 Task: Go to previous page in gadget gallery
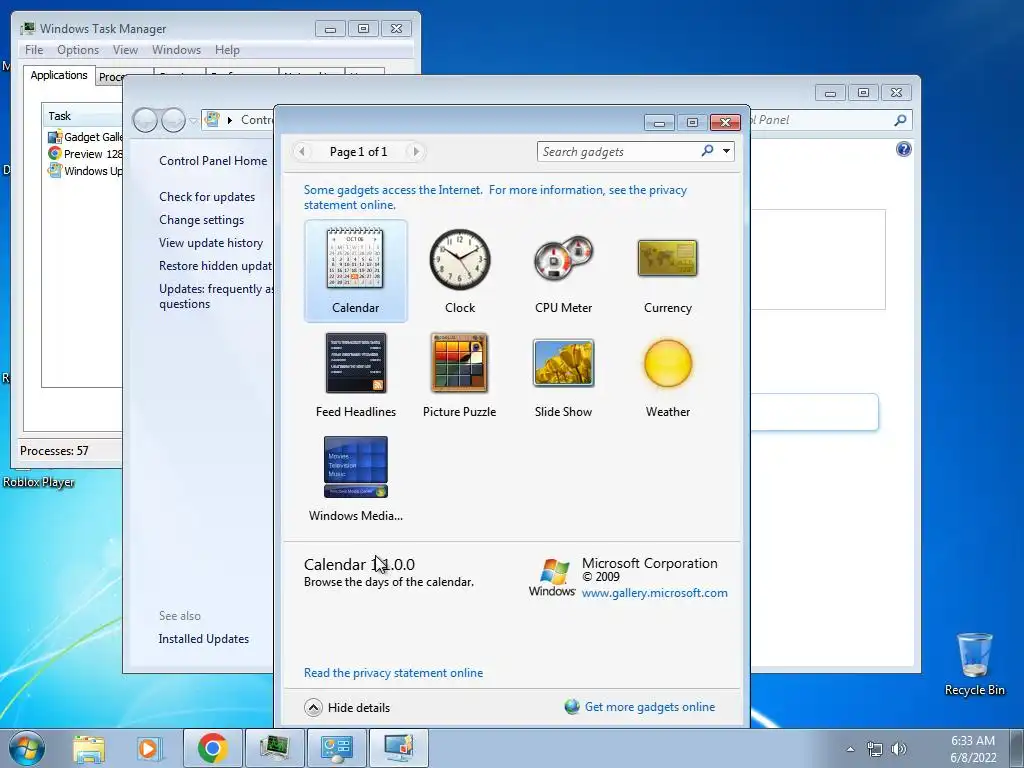(x=302, y=152)
